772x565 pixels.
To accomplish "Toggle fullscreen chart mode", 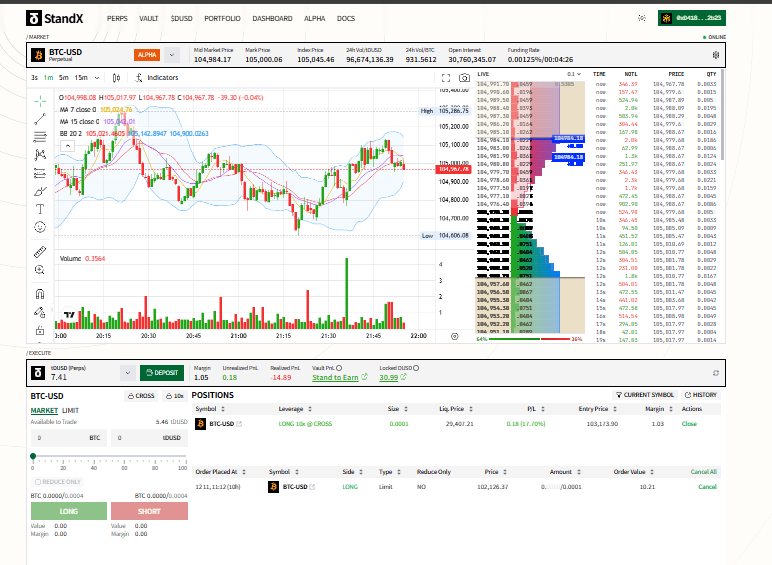I will tap(446, 78).
